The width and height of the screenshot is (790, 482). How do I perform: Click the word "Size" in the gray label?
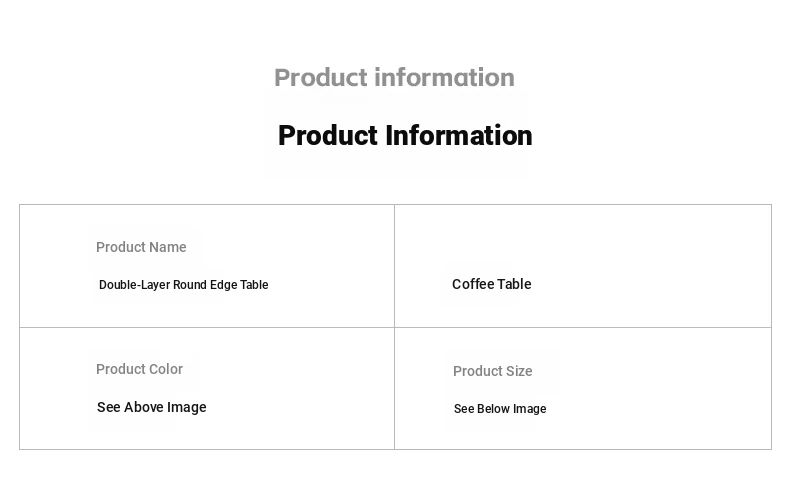pyautogui.click(x=518, y=371)
